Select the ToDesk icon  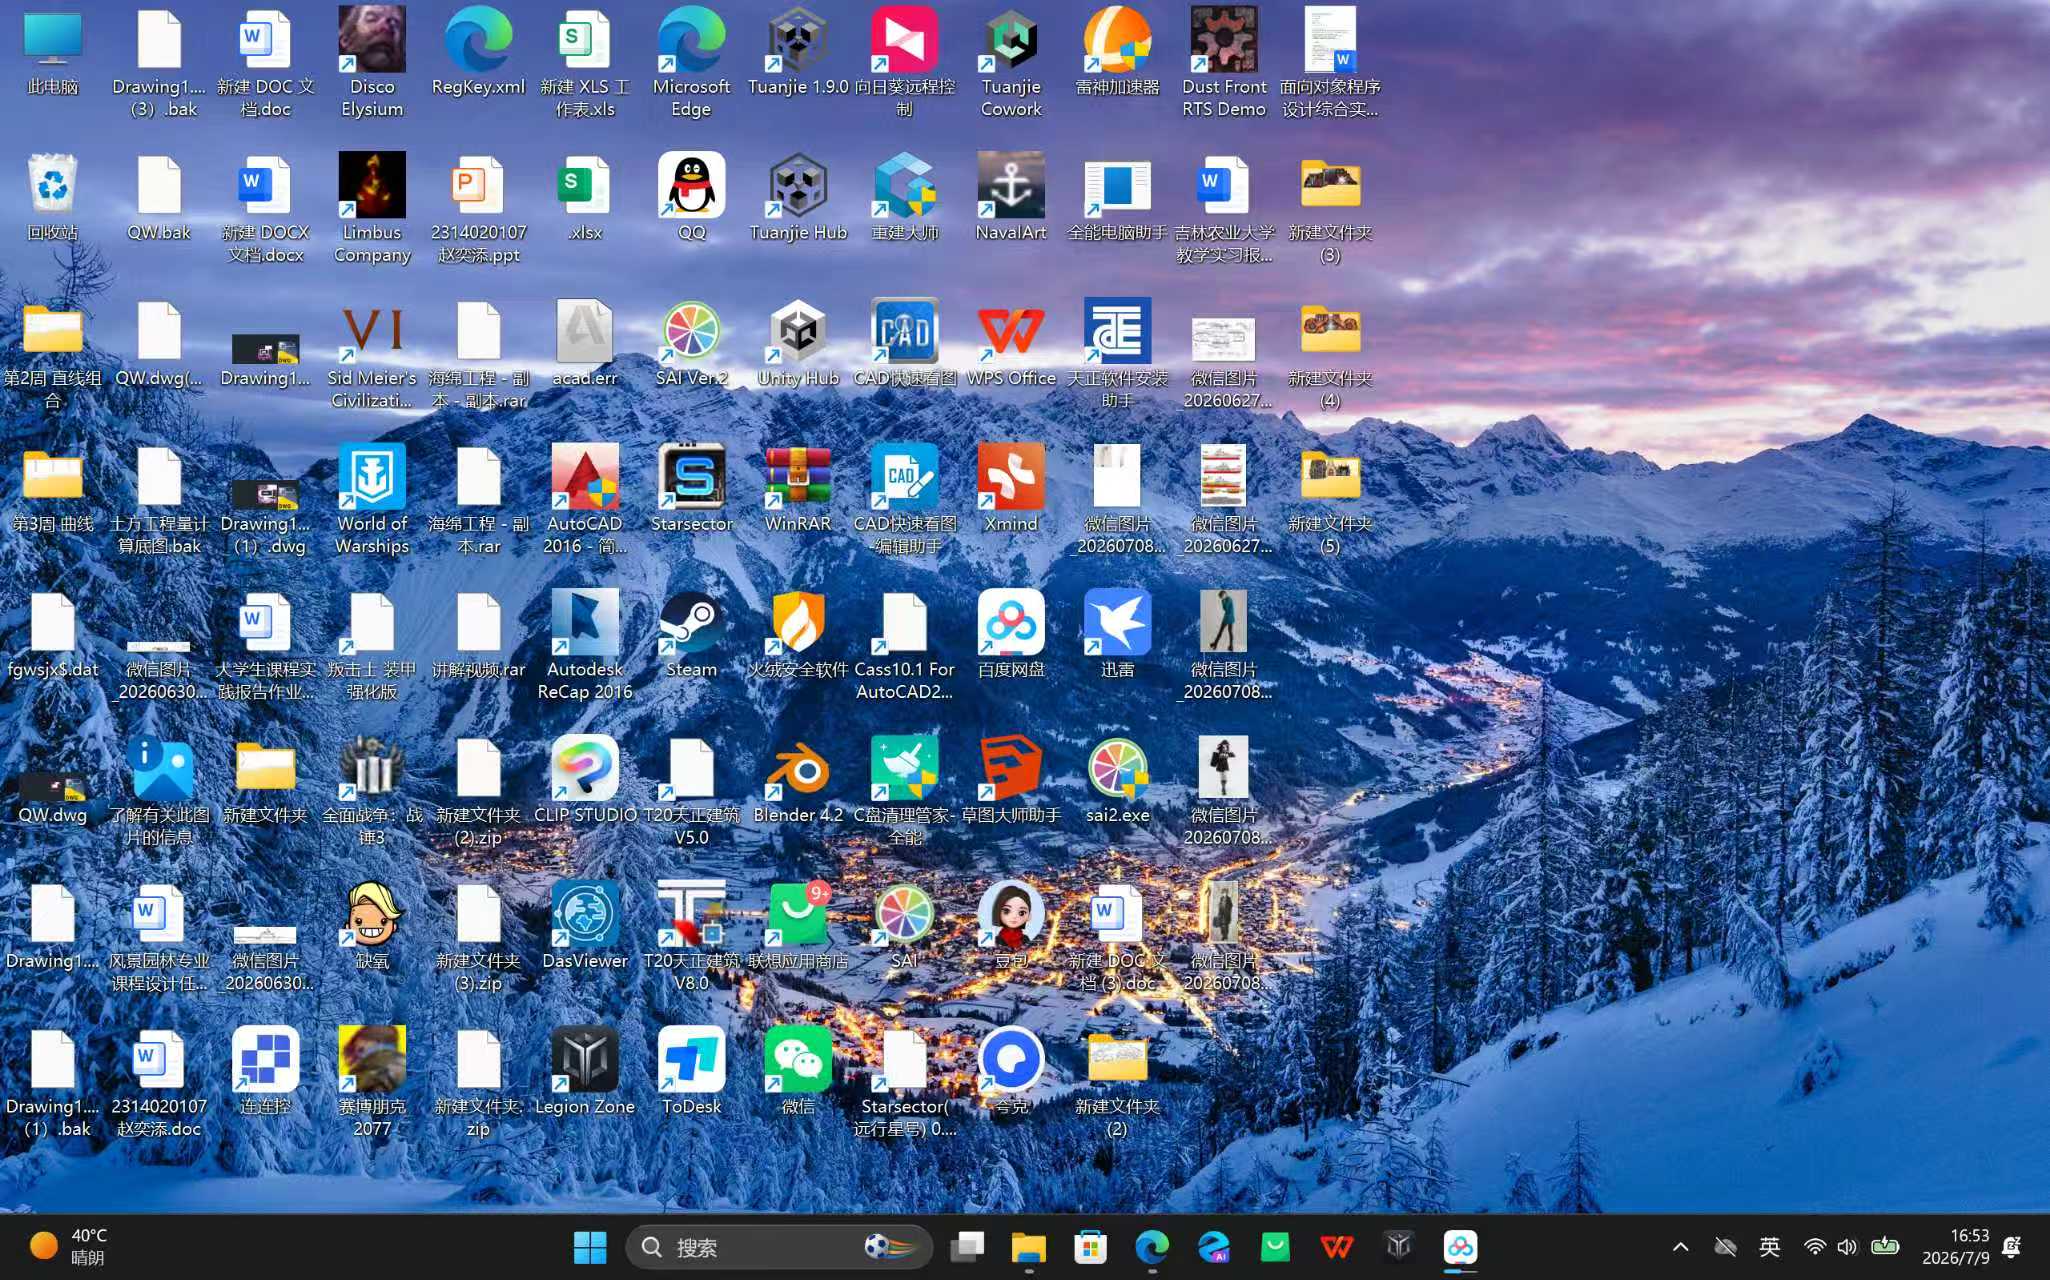(x=691, y=1072)
